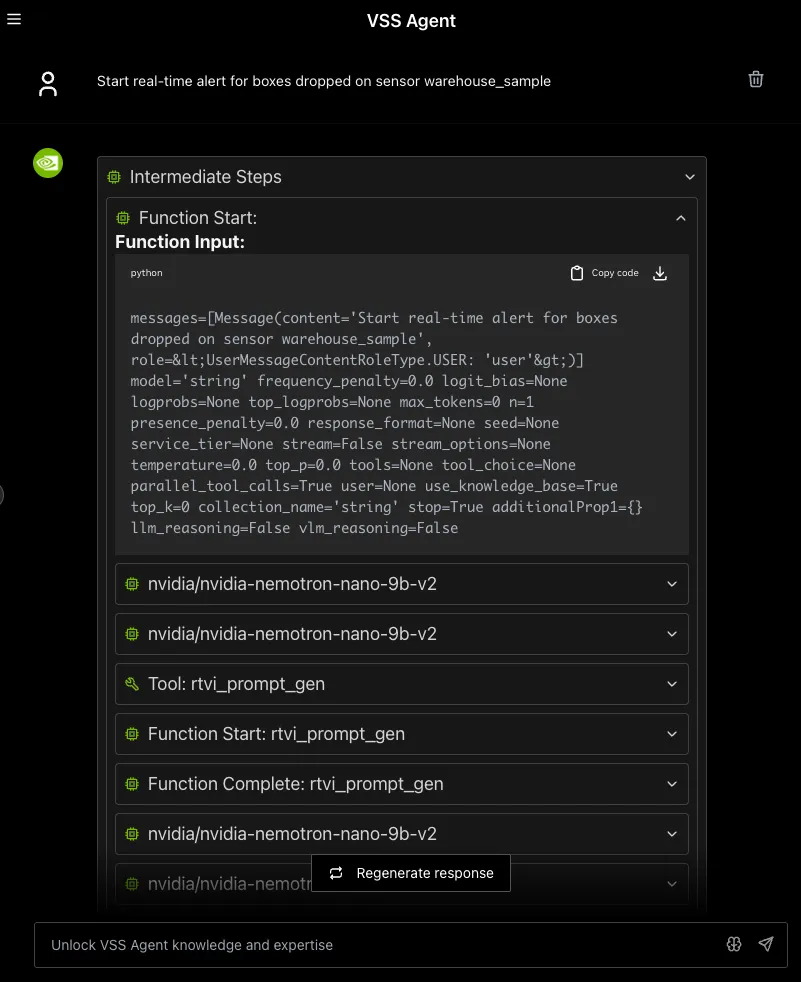Send the message with paper plane icon
This screenshot has height=982, width=801.
765,944
